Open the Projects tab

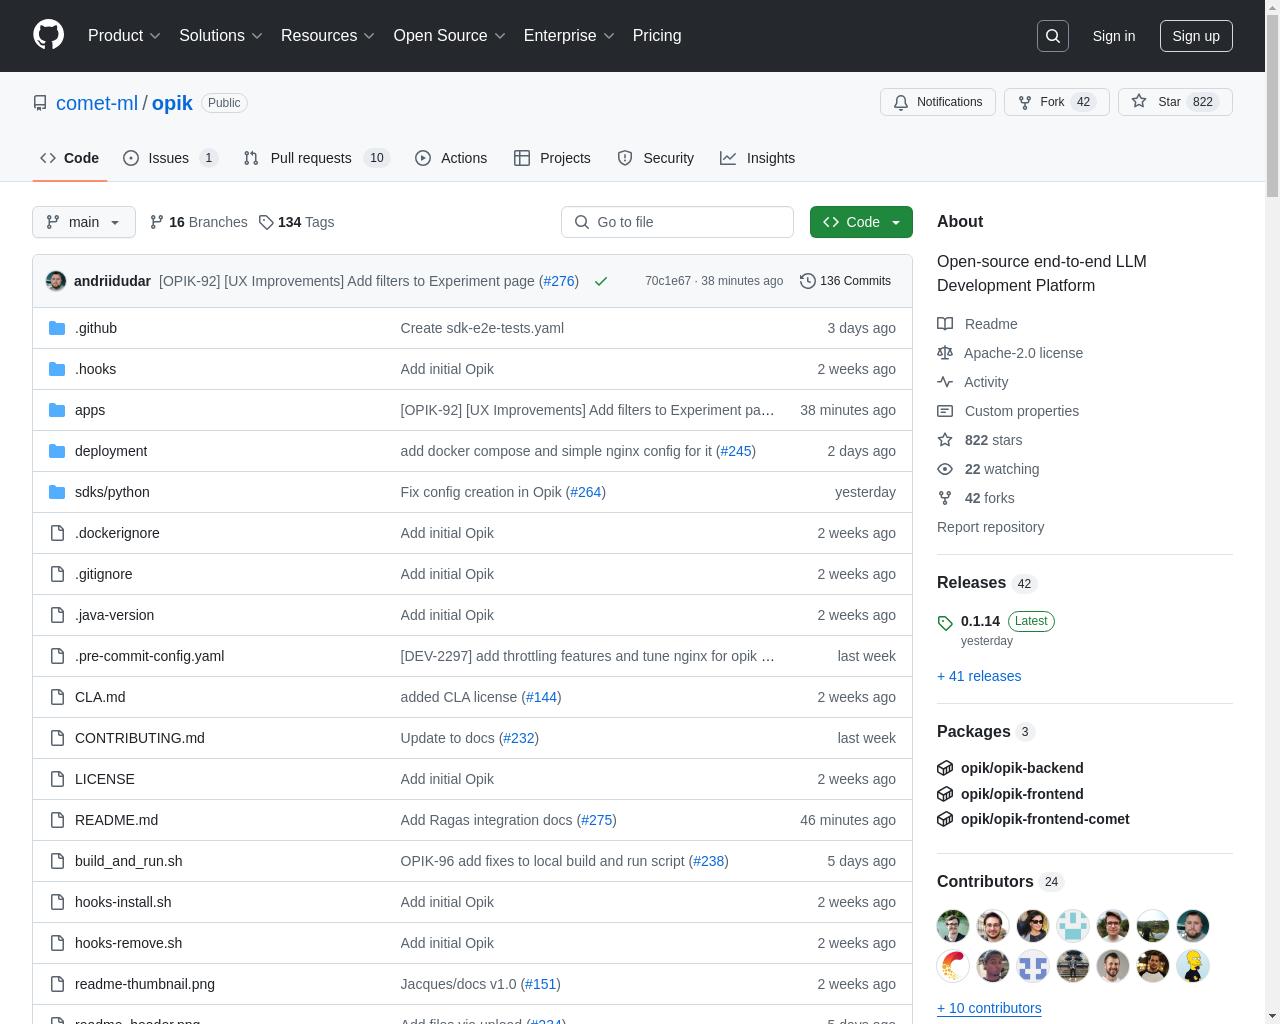[x=552, y=158]
